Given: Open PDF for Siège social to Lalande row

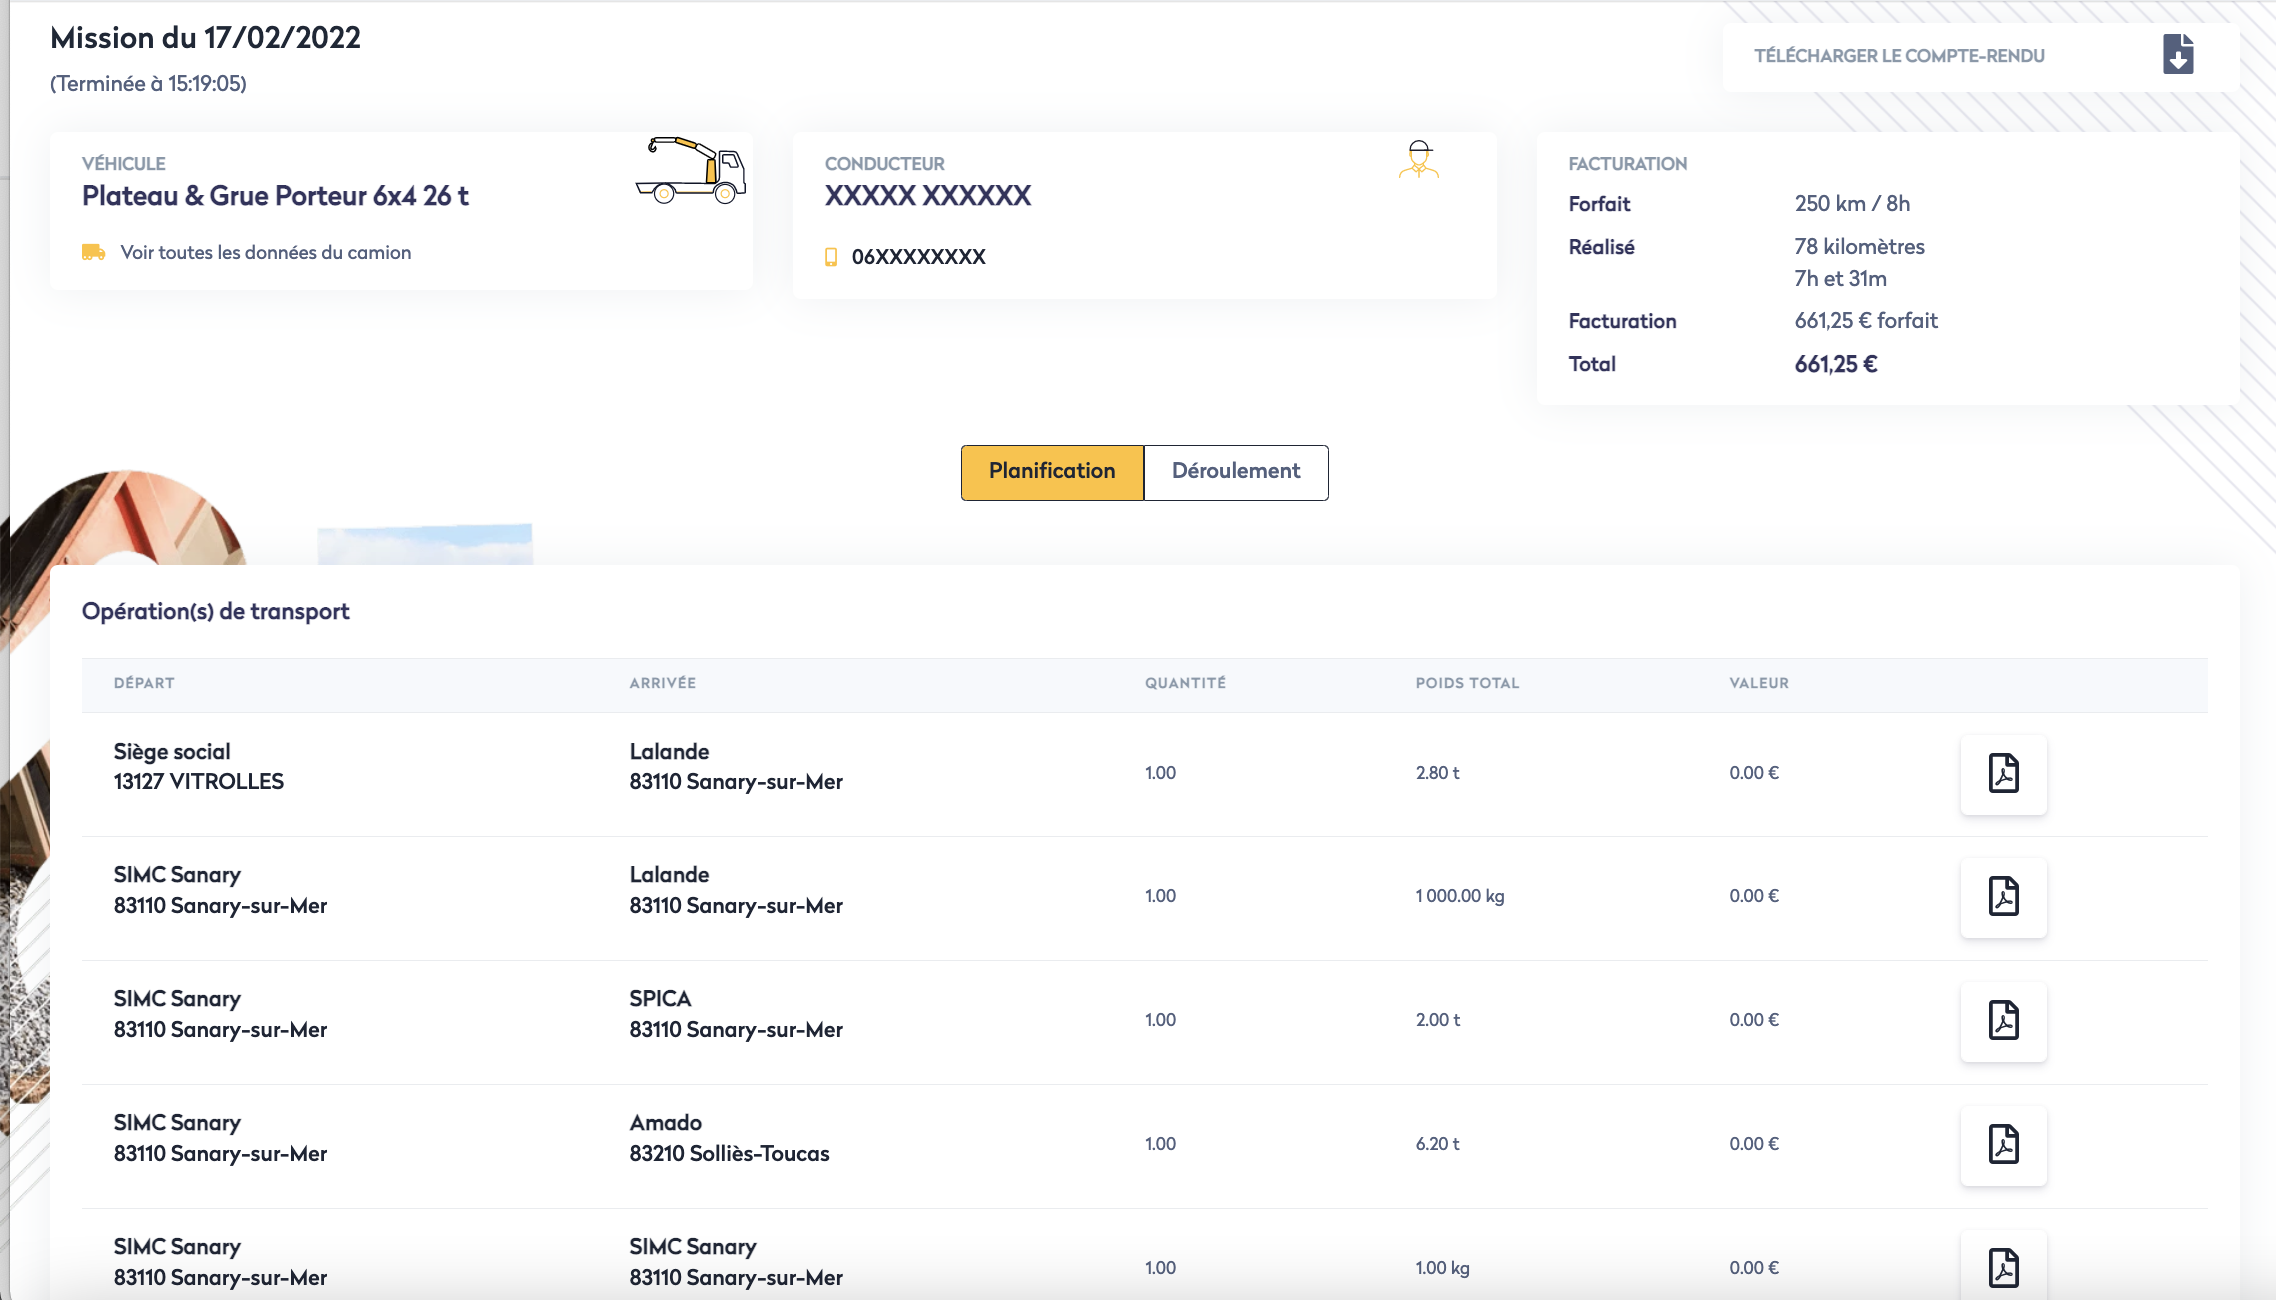Looking at the screenshot, I should 2003,774.
